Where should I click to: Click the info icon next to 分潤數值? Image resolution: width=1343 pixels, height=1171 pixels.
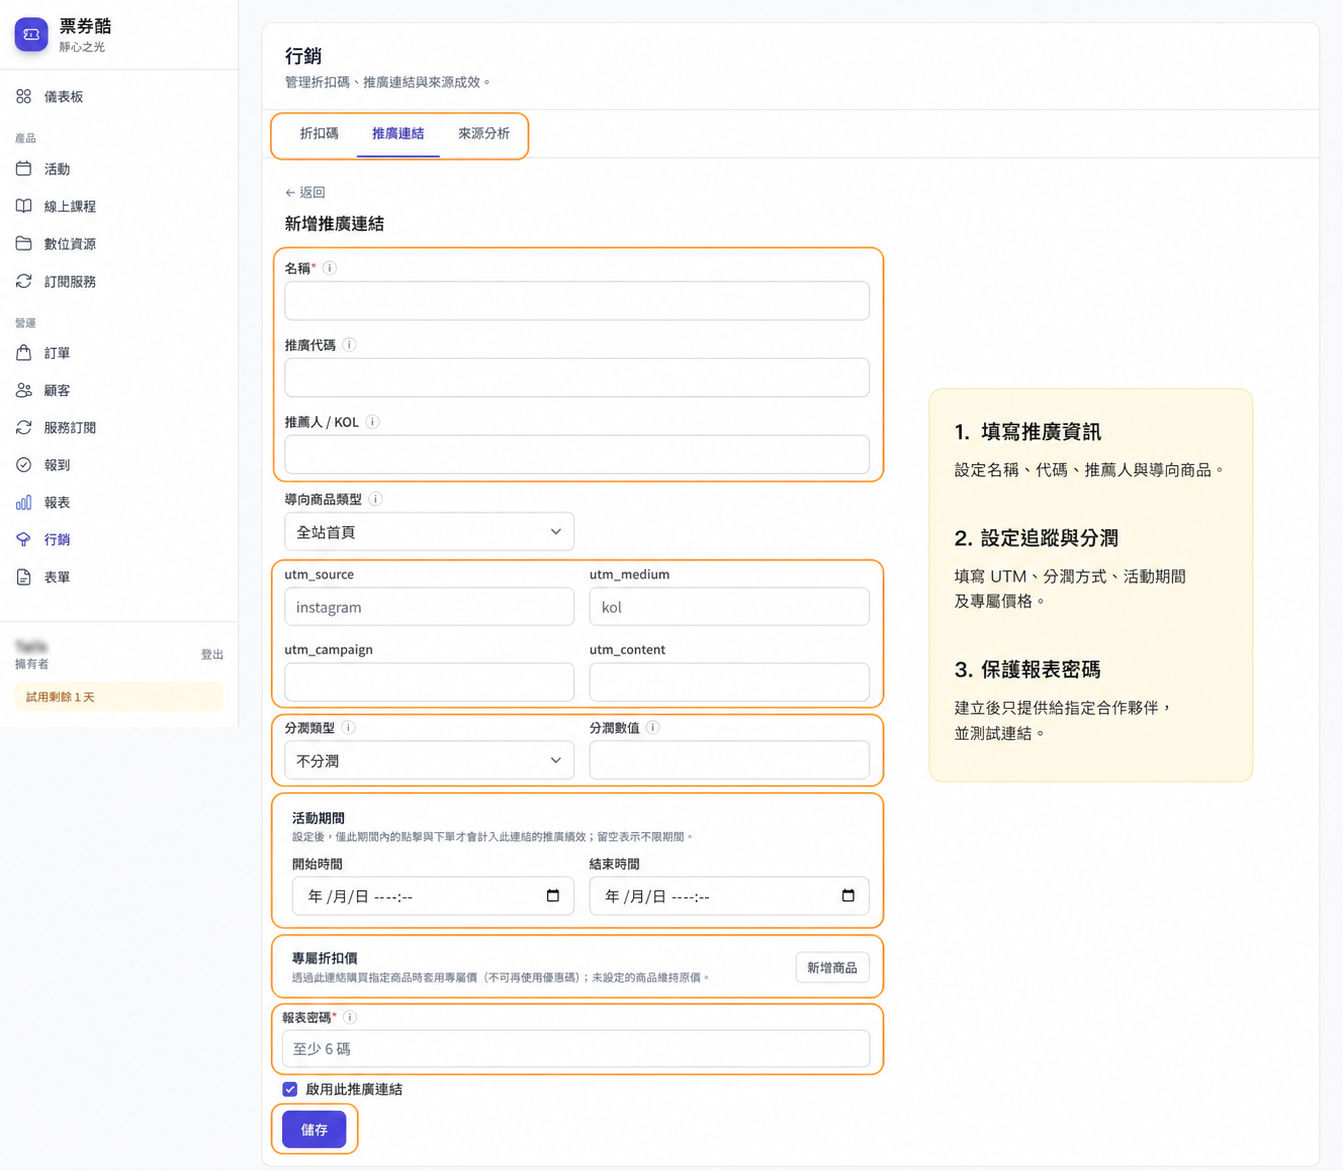click(x=653, y=728)
